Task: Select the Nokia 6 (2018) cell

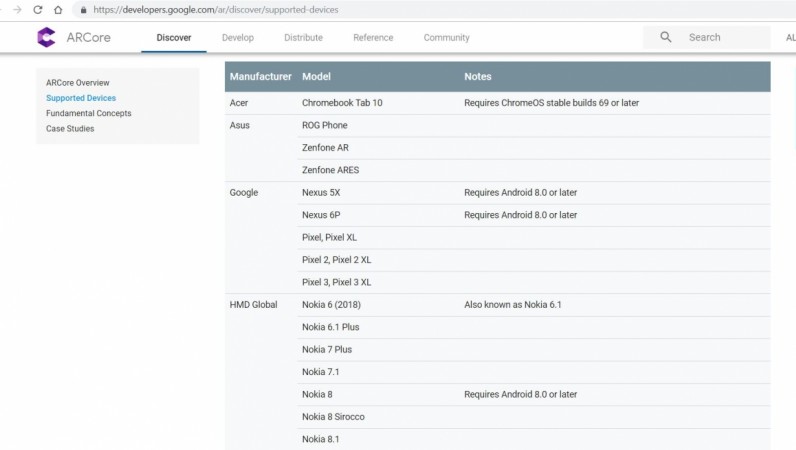Action: point(331,305)
